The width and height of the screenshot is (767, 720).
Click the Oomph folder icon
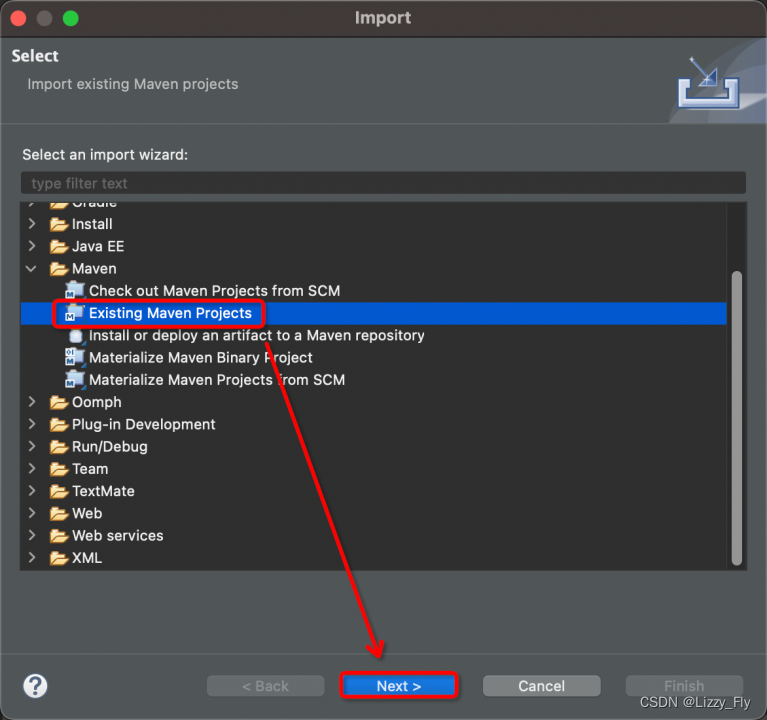[x=59, y=402]
